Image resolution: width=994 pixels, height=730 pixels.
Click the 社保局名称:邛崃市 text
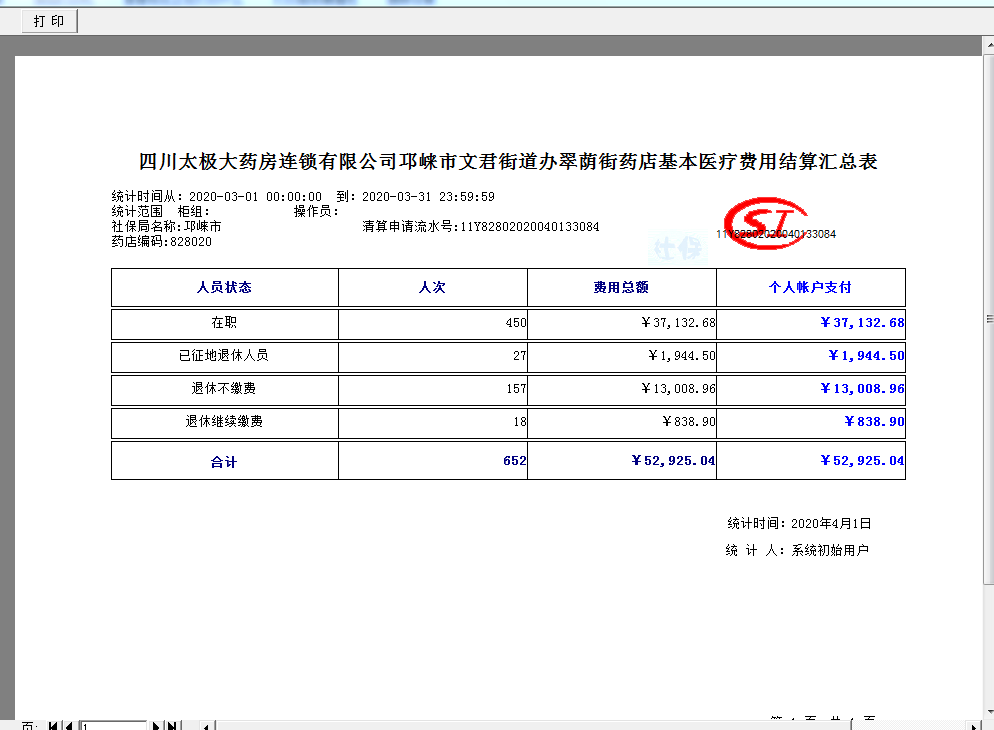pos(167,226)
